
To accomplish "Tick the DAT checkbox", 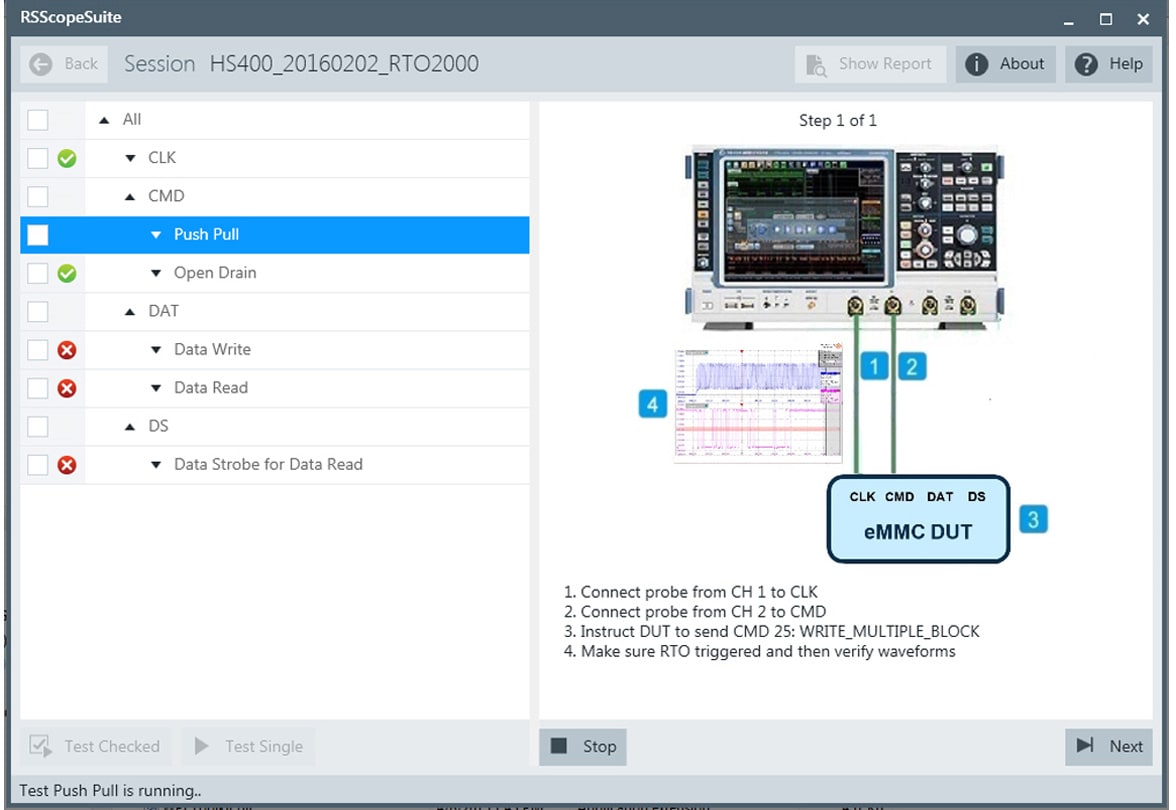I will [x=38, y=311].
